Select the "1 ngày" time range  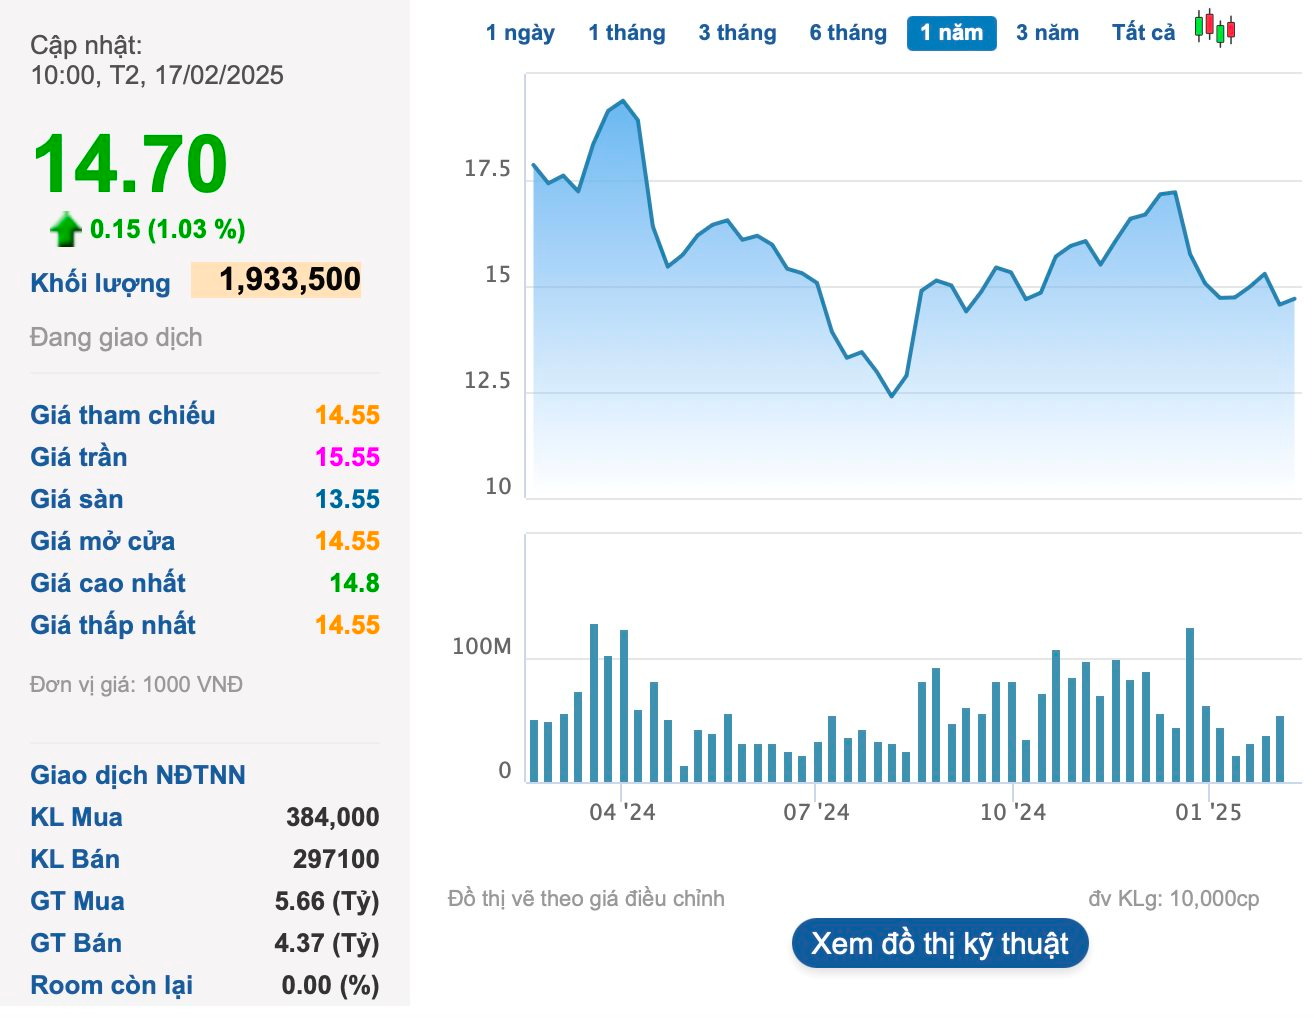coord(520,32)
